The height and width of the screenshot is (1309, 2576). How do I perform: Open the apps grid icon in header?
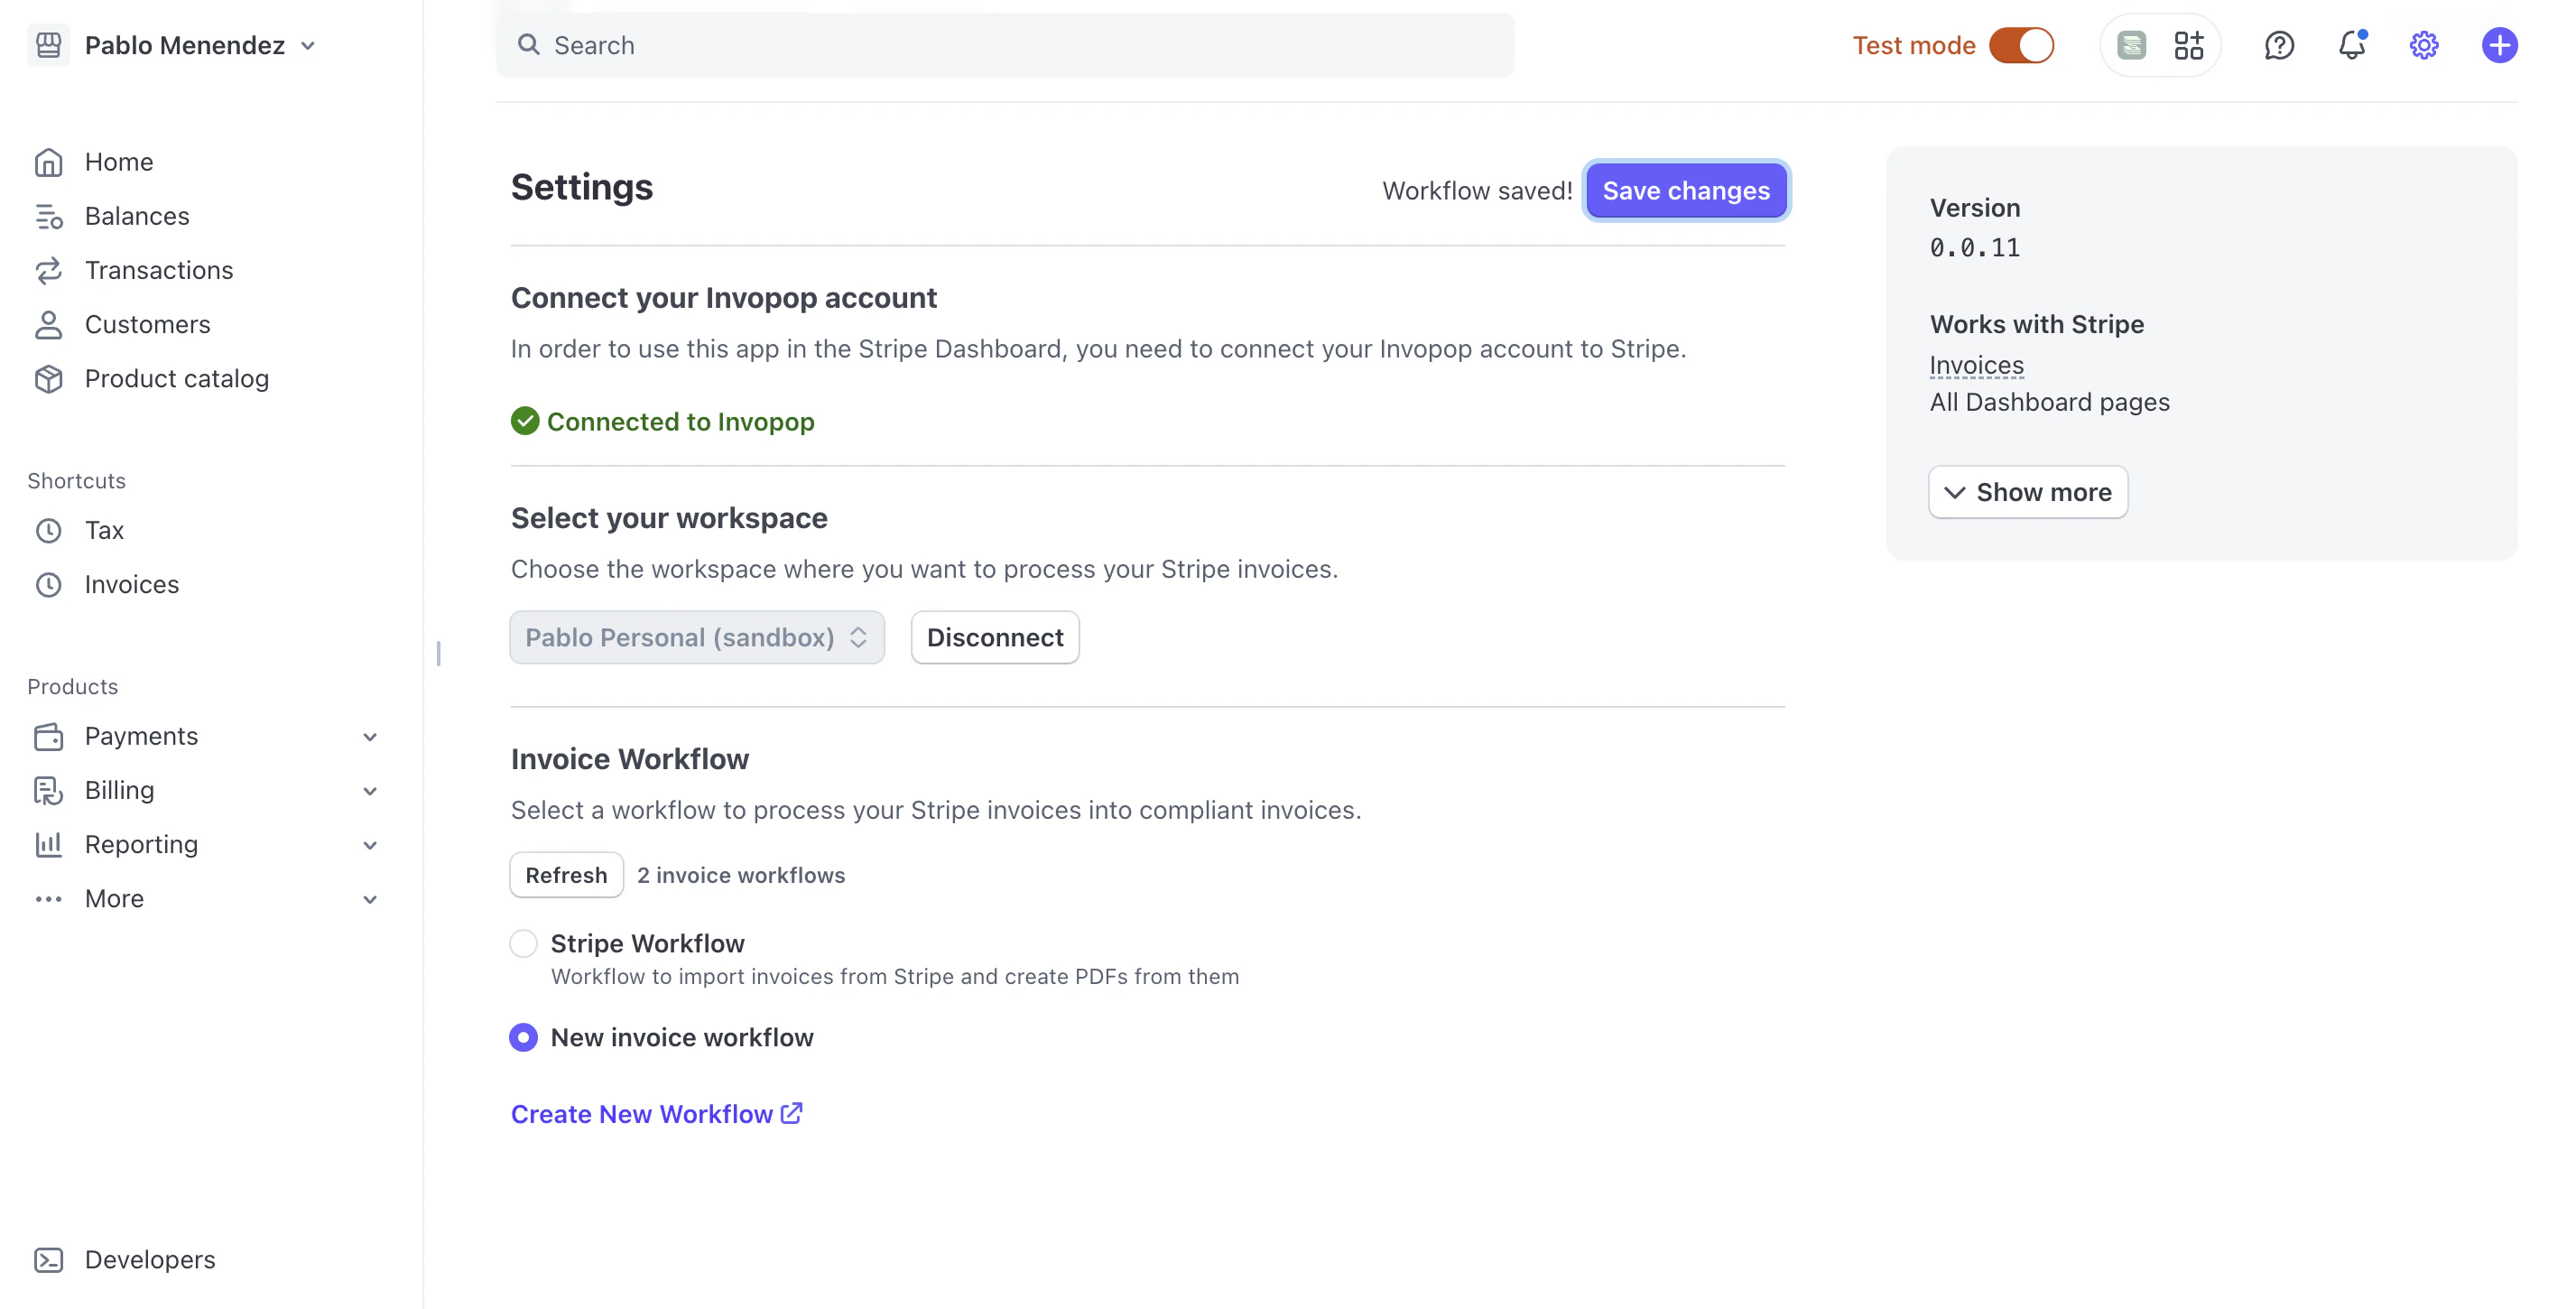(x=2188, y=45)
